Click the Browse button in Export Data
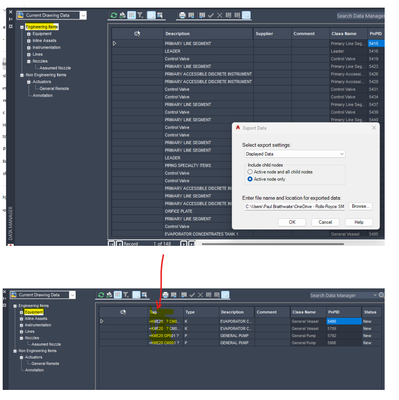 pos(360,206)
